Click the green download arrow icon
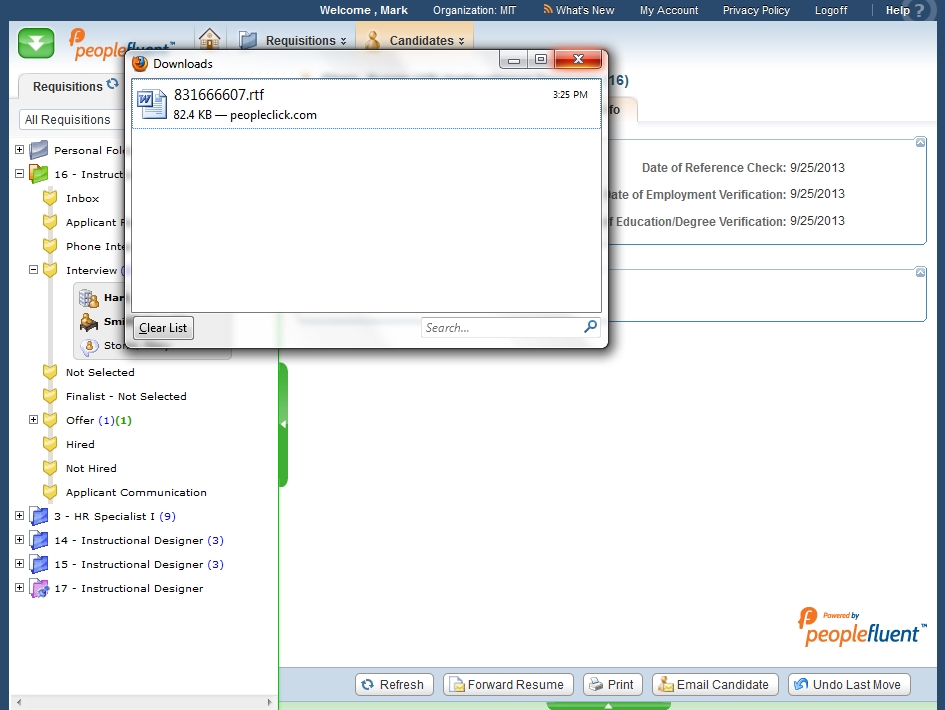This screenshot has height=710, width=945. point(36,43)
